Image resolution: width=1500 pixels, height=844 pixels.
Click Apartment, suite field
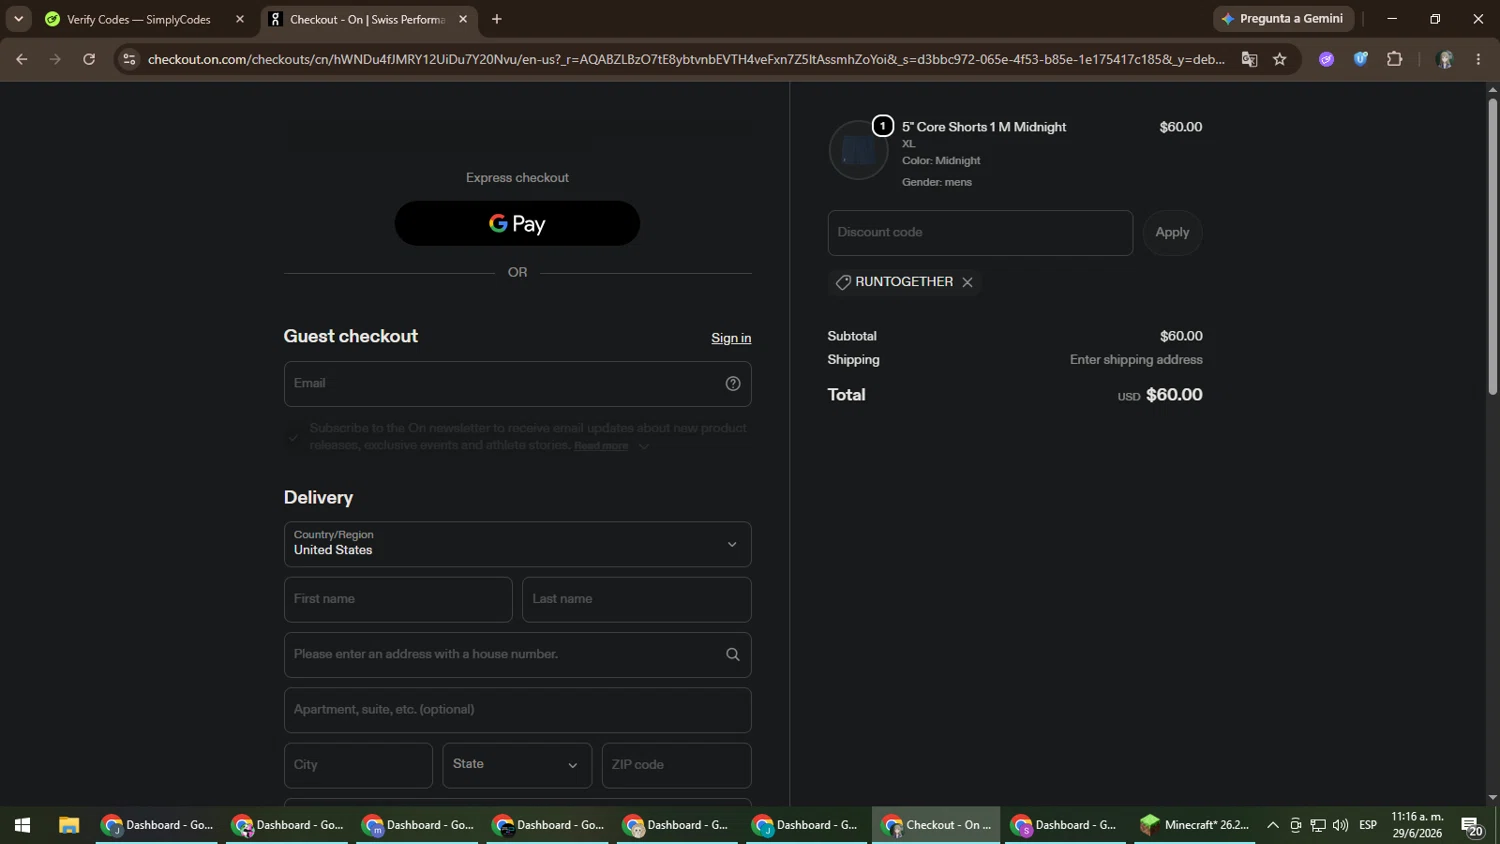[517, 710]
